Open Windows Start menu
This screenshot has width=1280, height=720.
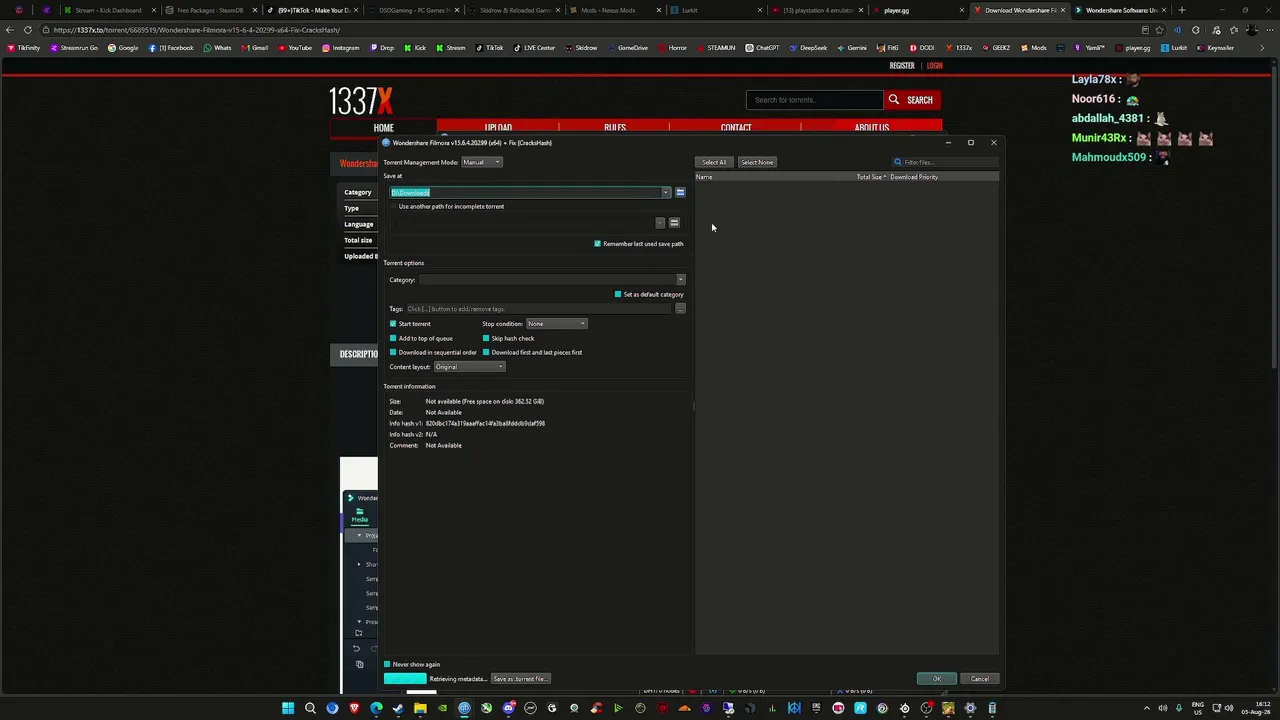tap(288, 708)
